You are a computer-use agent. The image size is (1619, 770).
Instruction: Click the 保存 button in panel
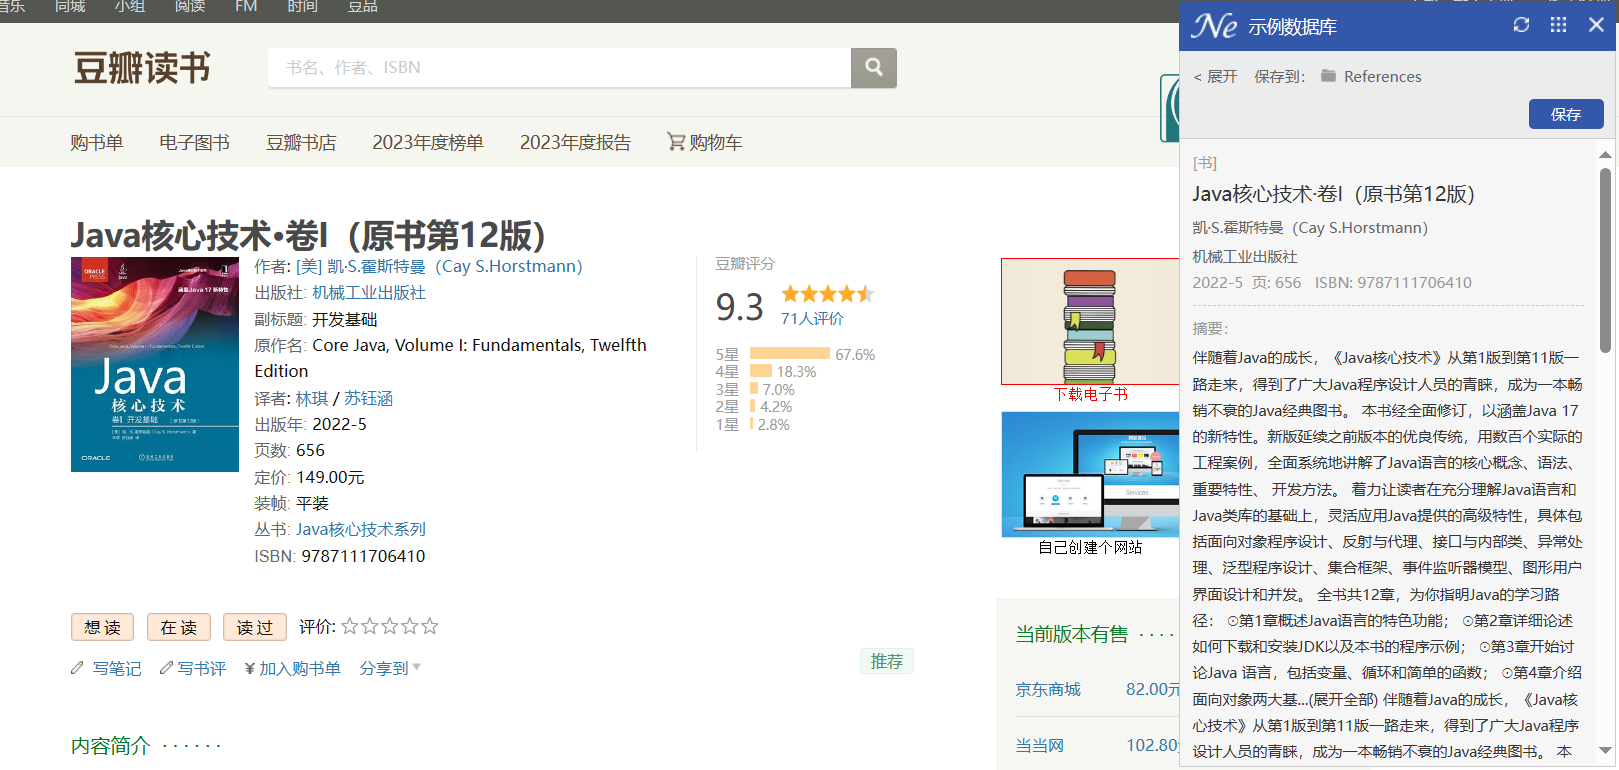pyautogui.click(x=1566, y=114)
